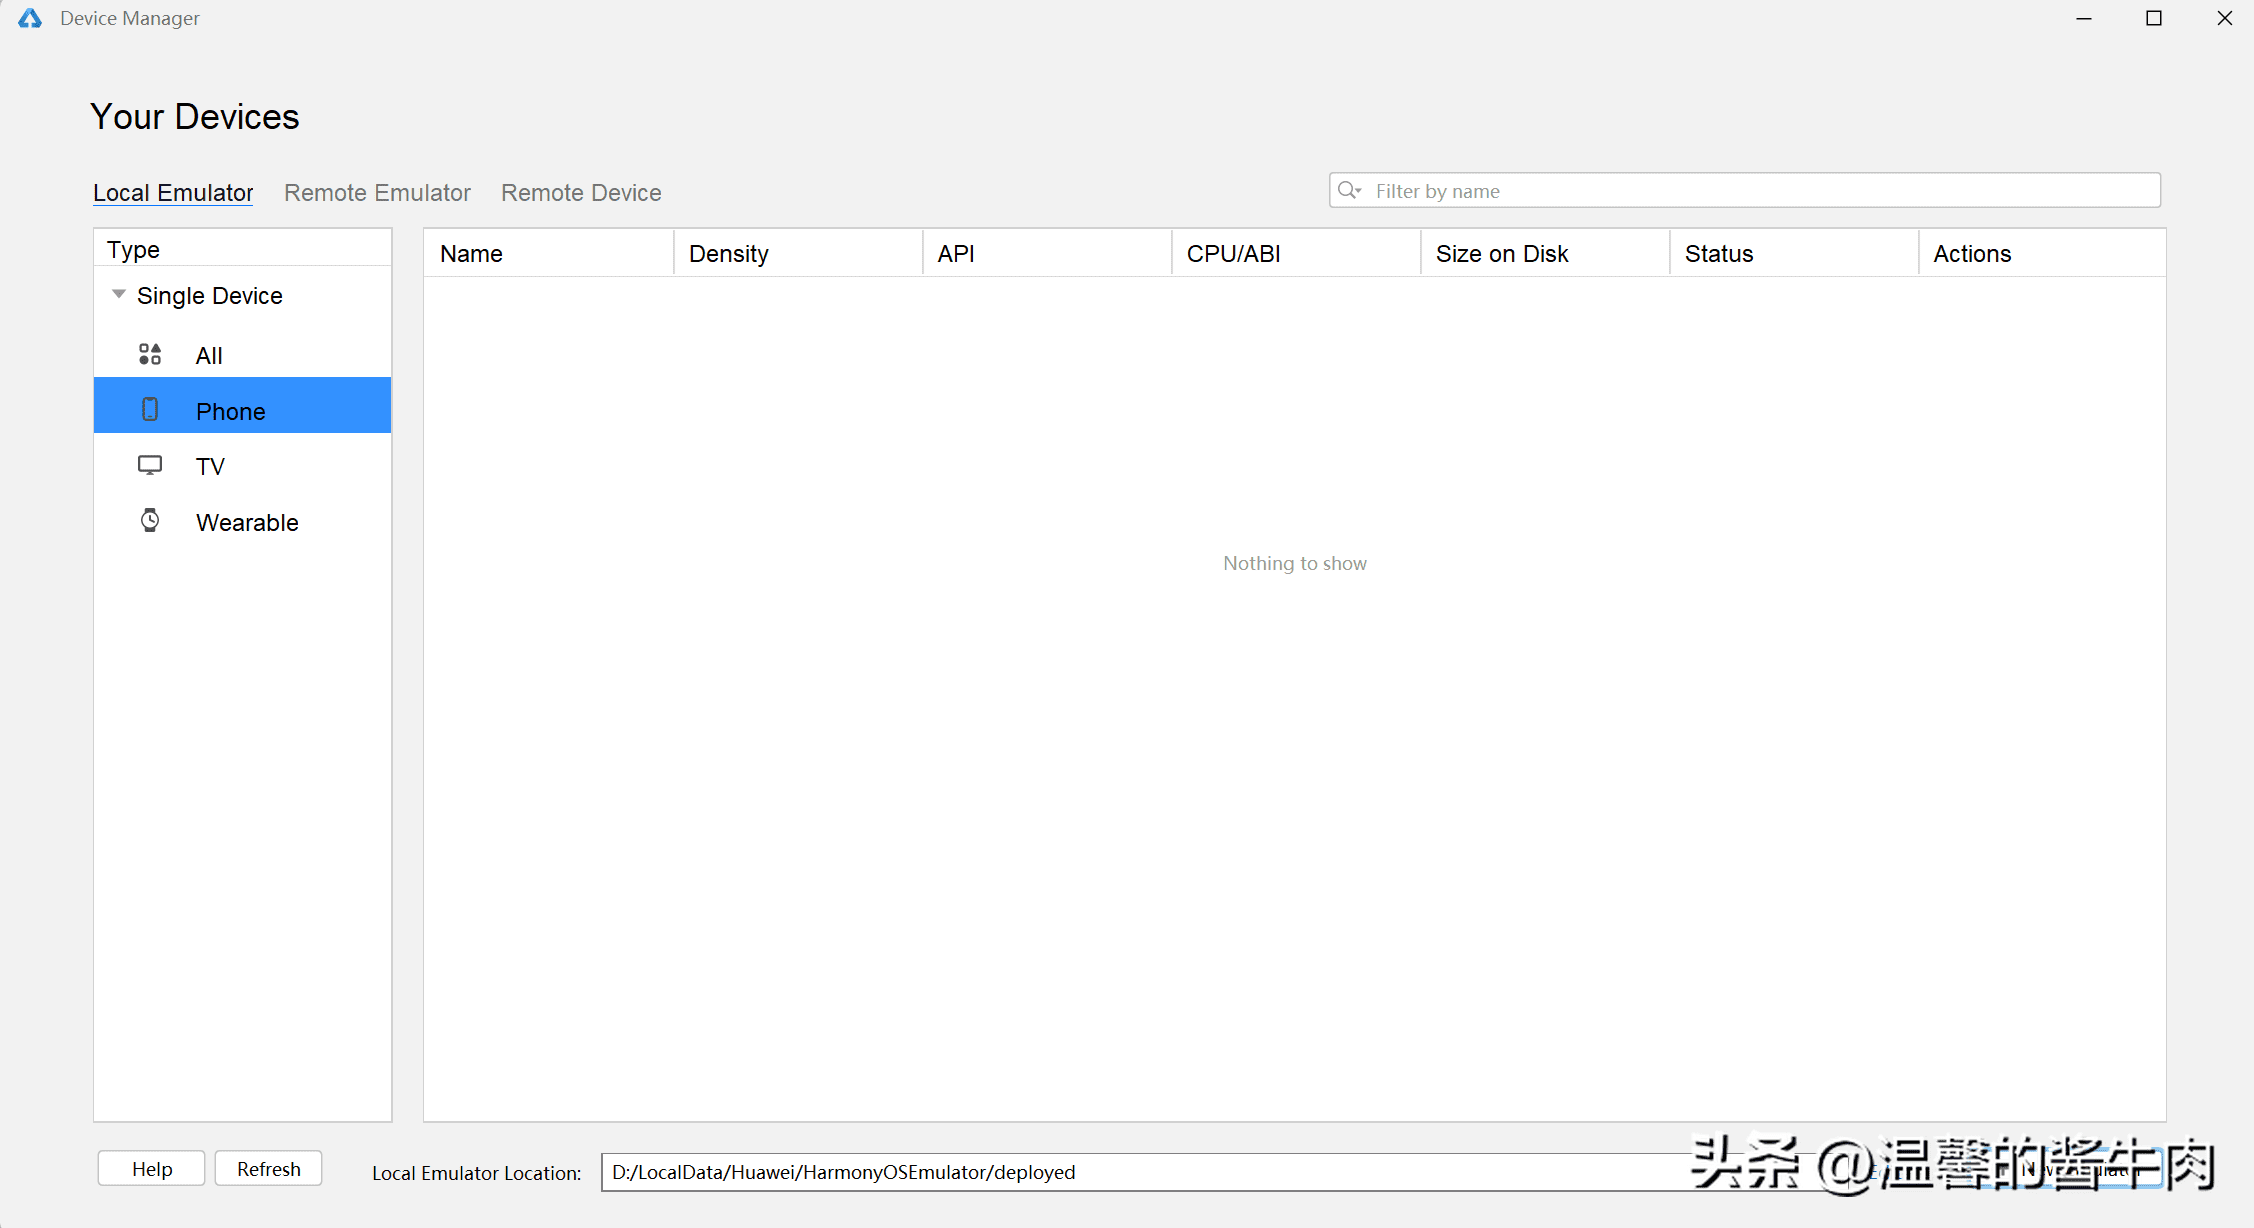Click the Local Emulator Location path field
This screenshot has width=2254, height=1228.
point(1100,1172)
